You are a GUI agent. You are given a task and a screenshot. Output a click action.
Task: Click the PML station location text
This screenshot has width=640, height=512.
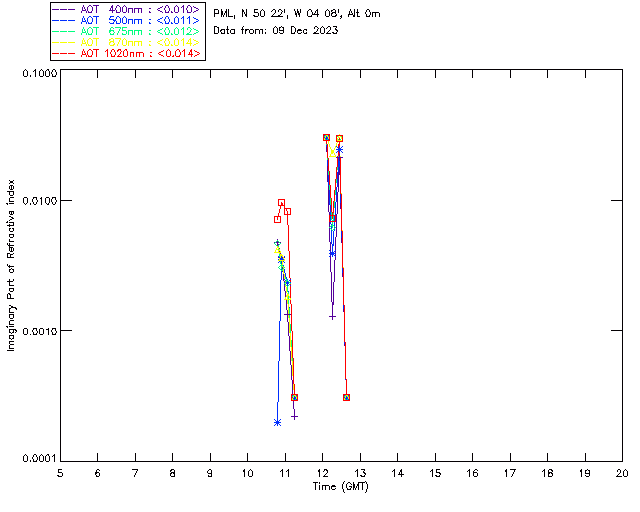click(x=297, y=14)
